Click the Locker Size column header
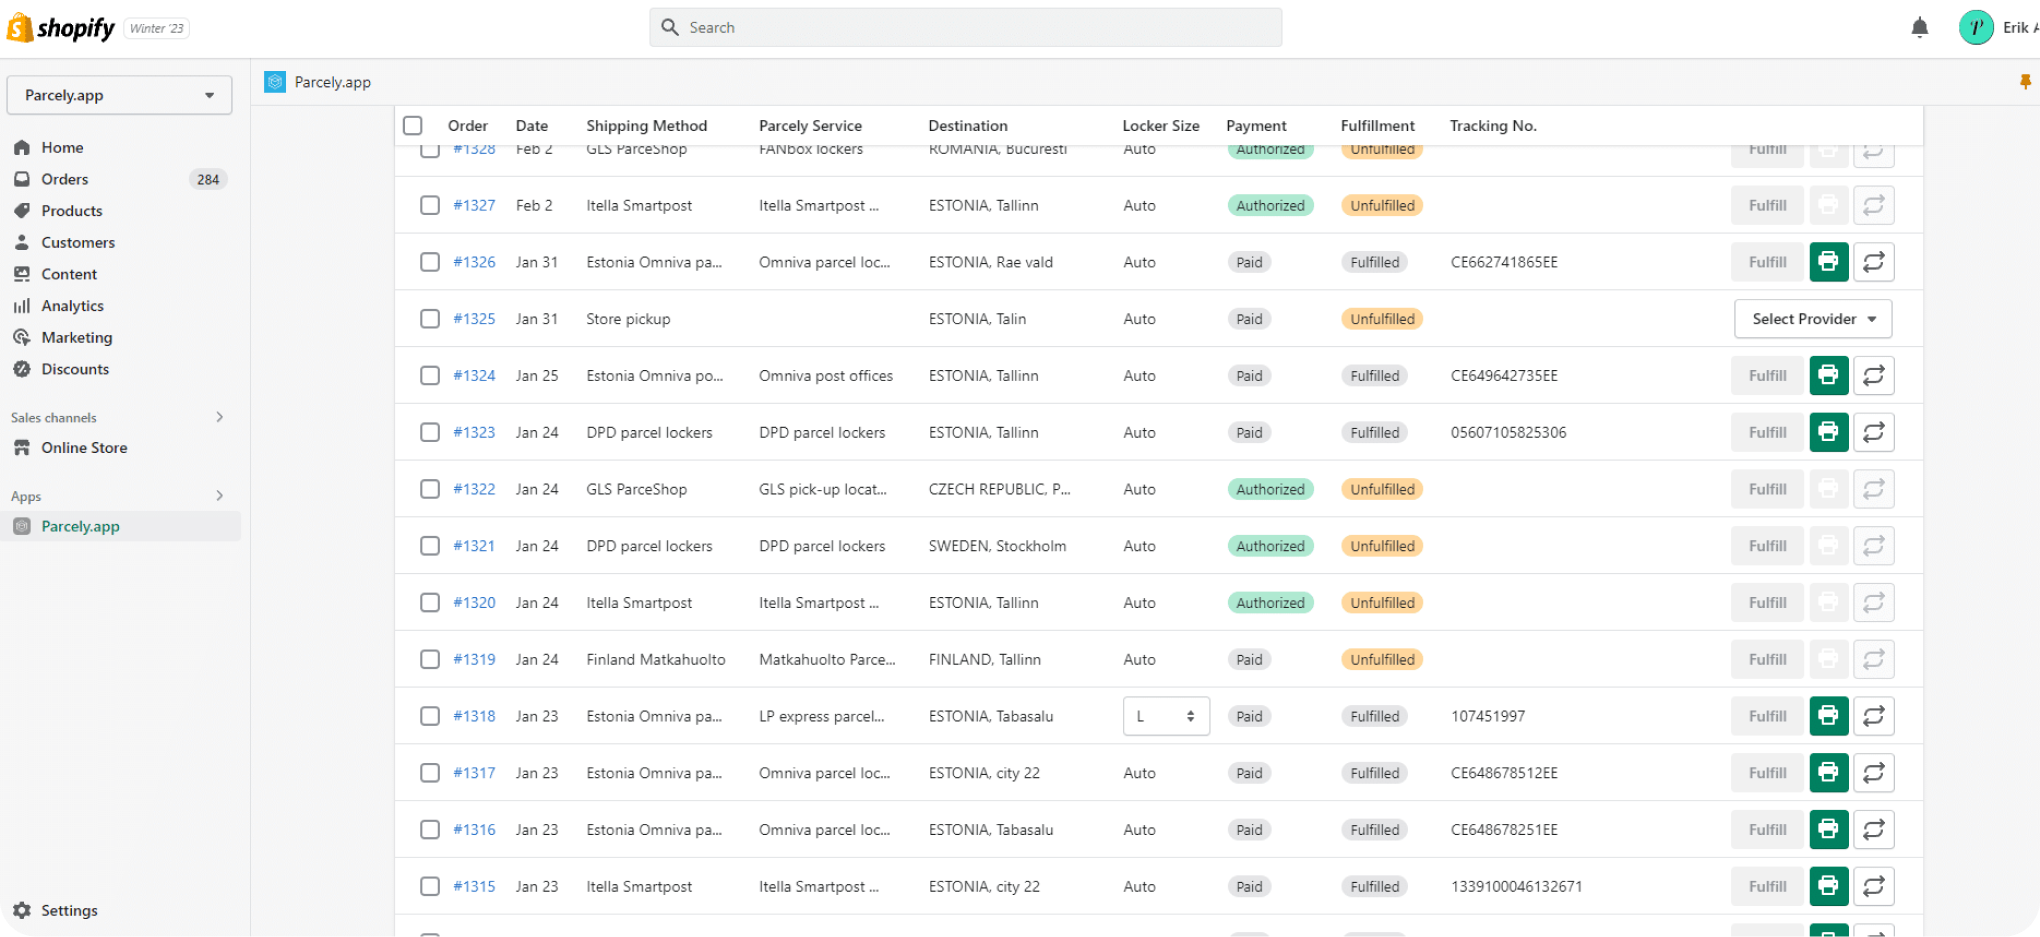 click(x=1161, y=125)
